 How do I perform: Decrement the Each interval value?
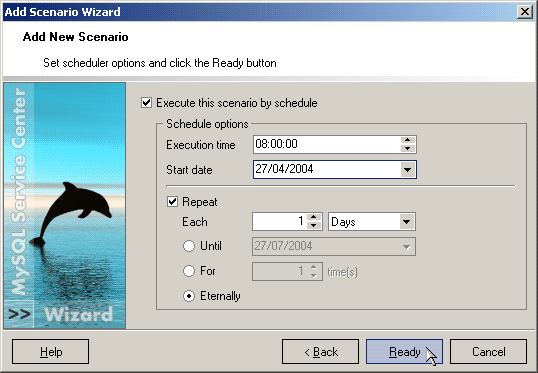coord(314,226)
